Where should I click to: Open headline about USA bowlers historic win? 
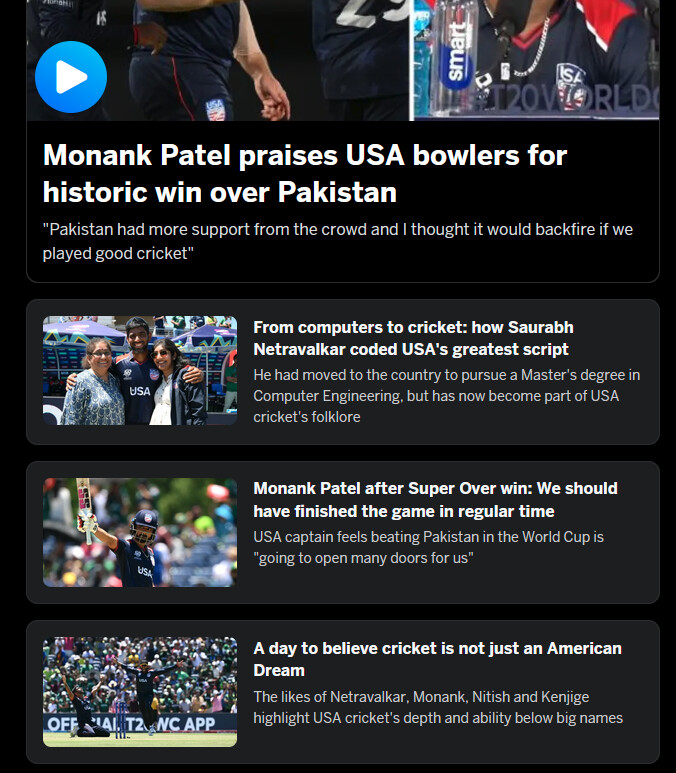305,174
